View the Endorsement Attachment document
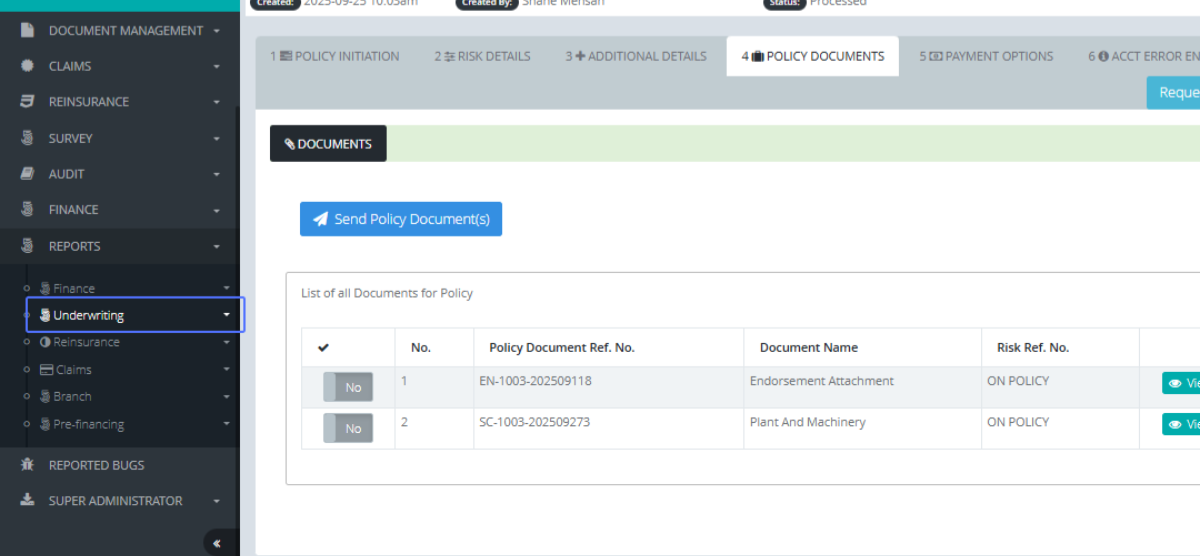 (x=1182, y=383)
